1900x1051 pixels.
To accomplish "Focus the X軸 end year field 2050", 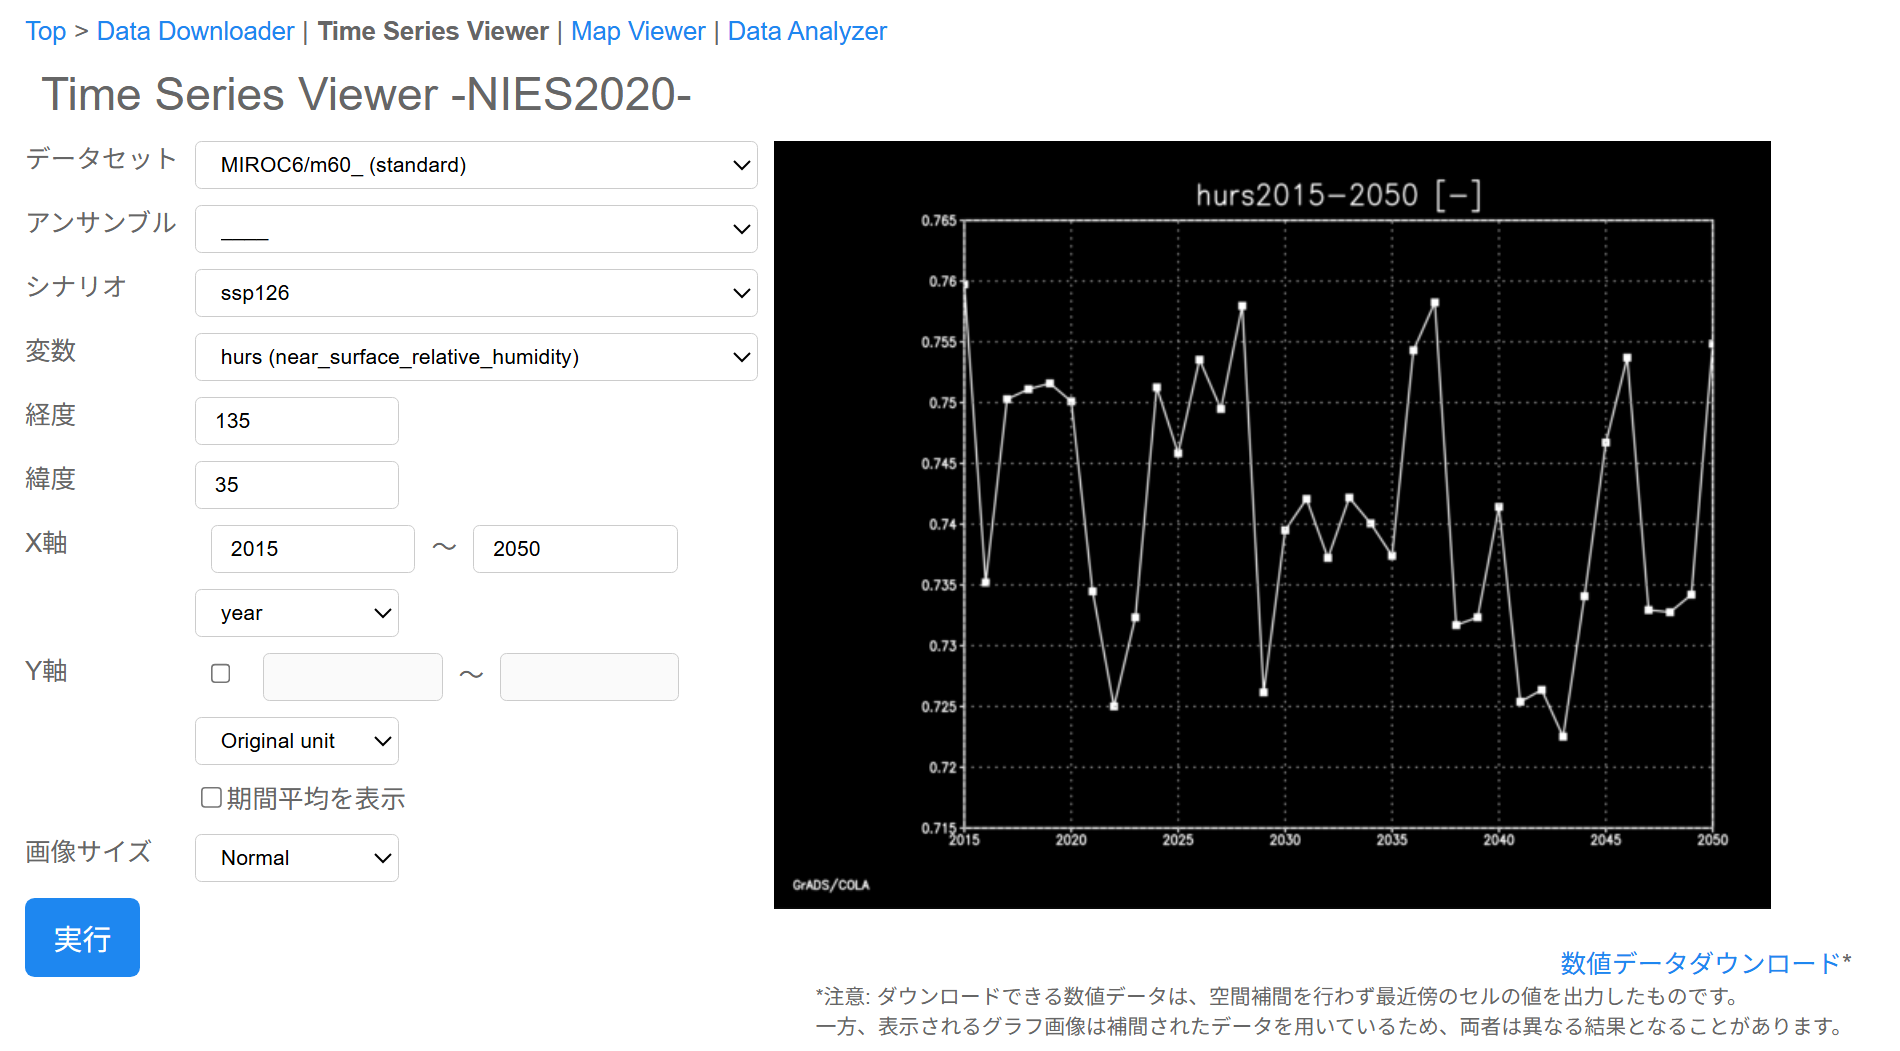I will coord(575,549).
